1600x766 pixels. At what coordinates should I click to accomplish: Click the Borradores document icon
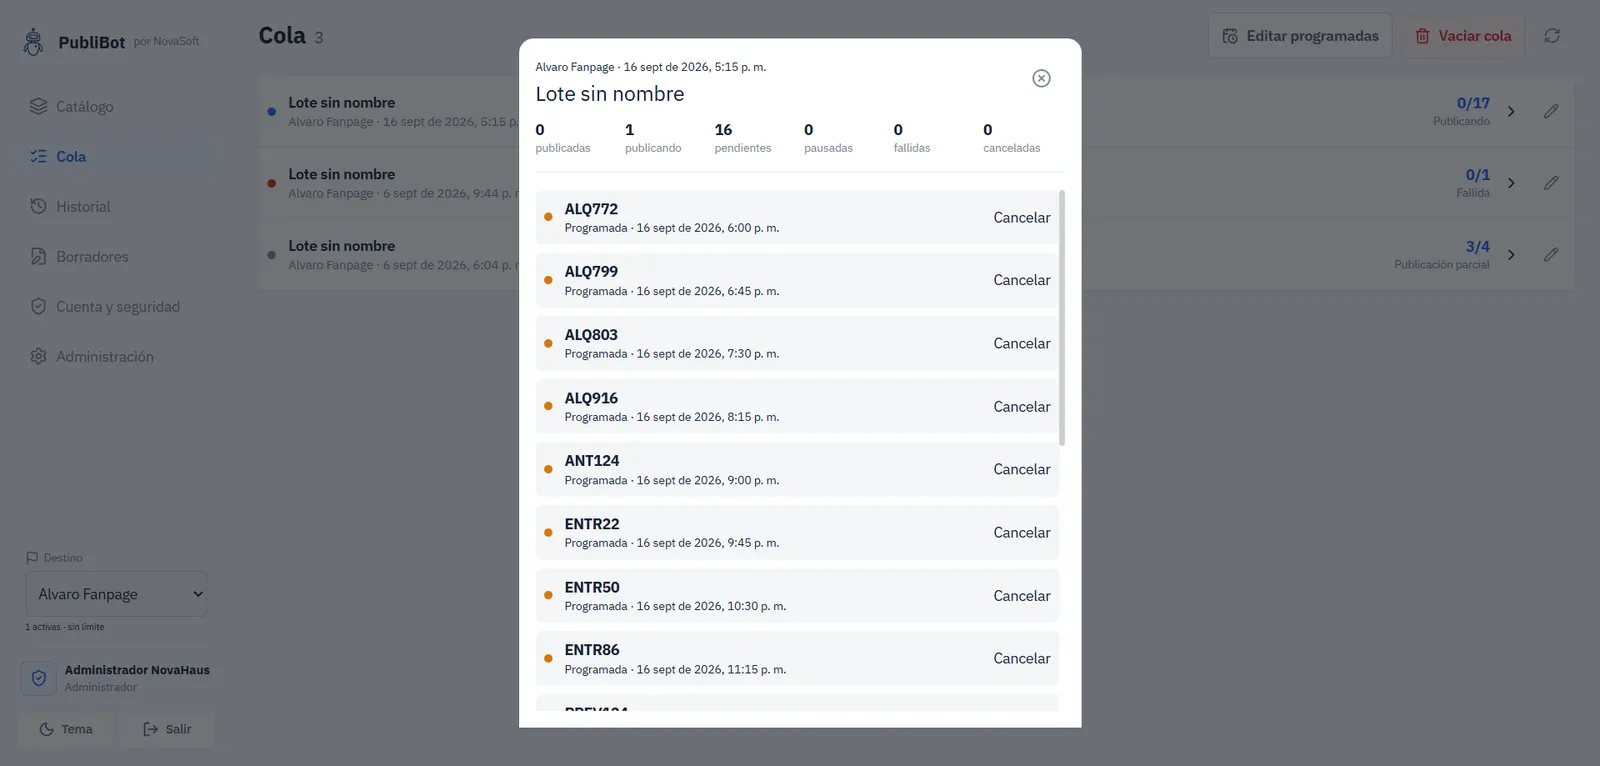(38, 256)
